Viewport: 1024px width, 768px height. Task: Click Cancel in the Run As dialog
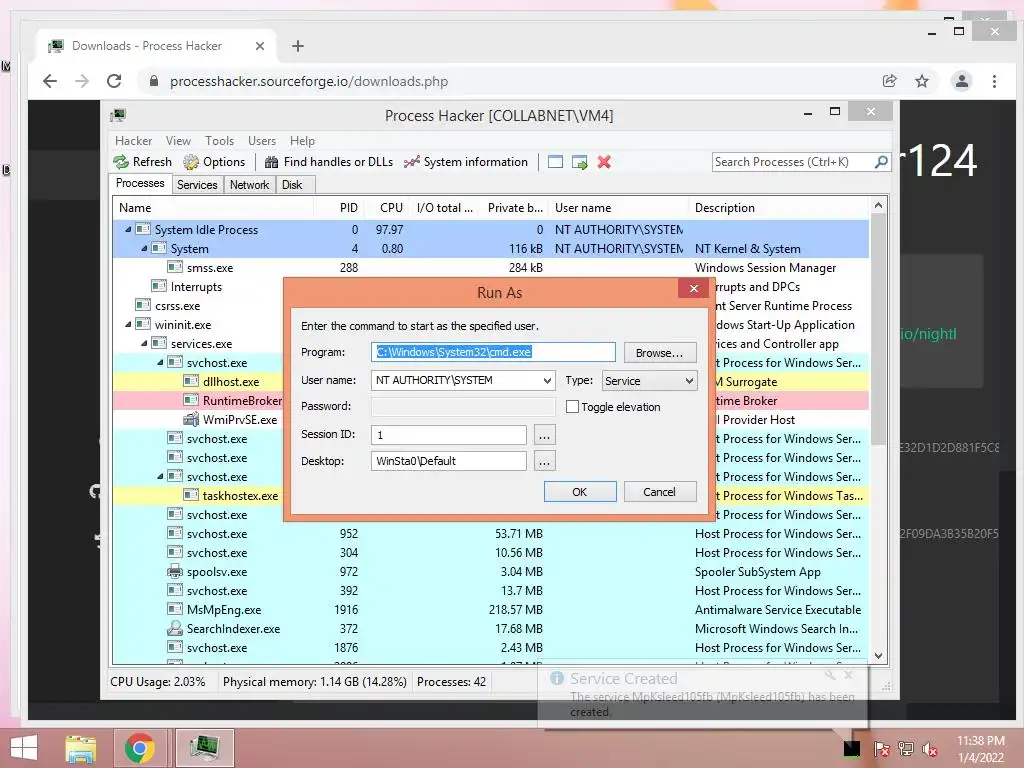click(660, 492)
